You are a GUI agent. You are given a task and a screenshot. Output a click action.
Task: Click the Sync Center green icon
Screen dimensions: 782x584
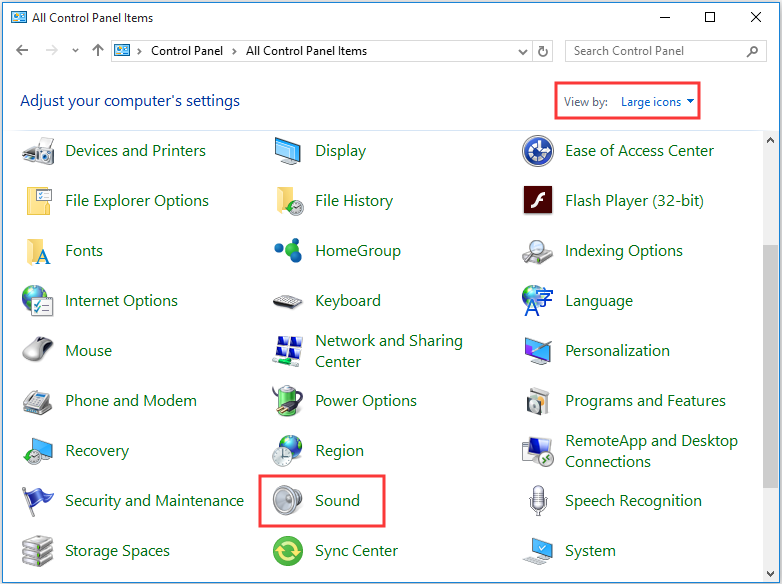point(288,551)
